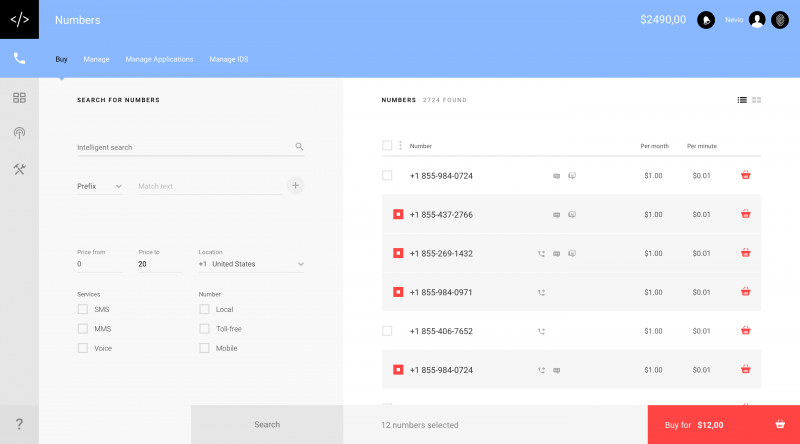Open the tools hammer sidebar icon

click(19, 169)
